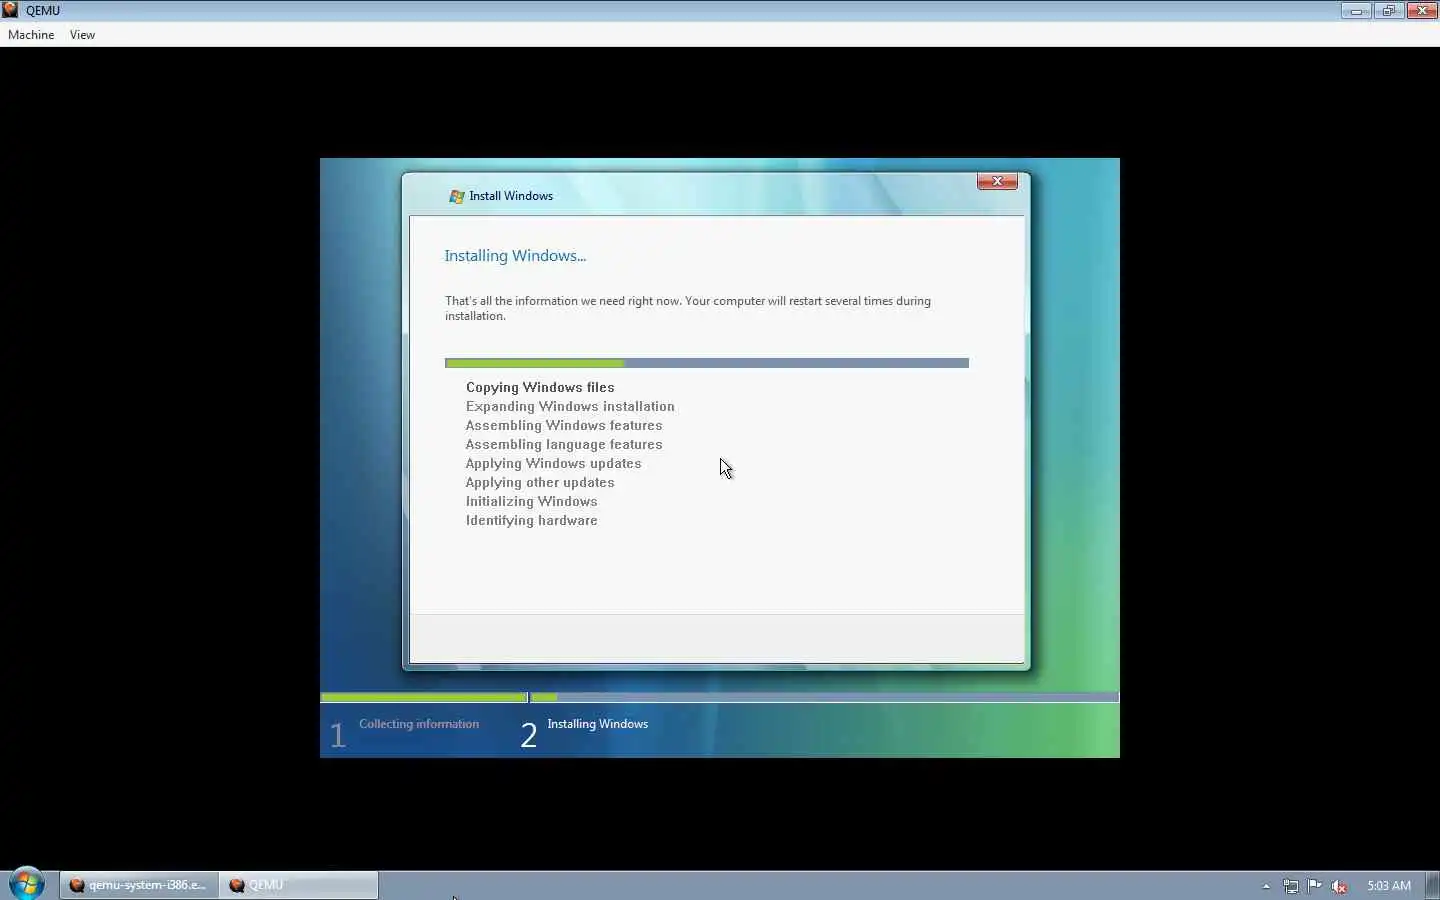
Task: Close the QEMU window
Action: point(1422,11)
